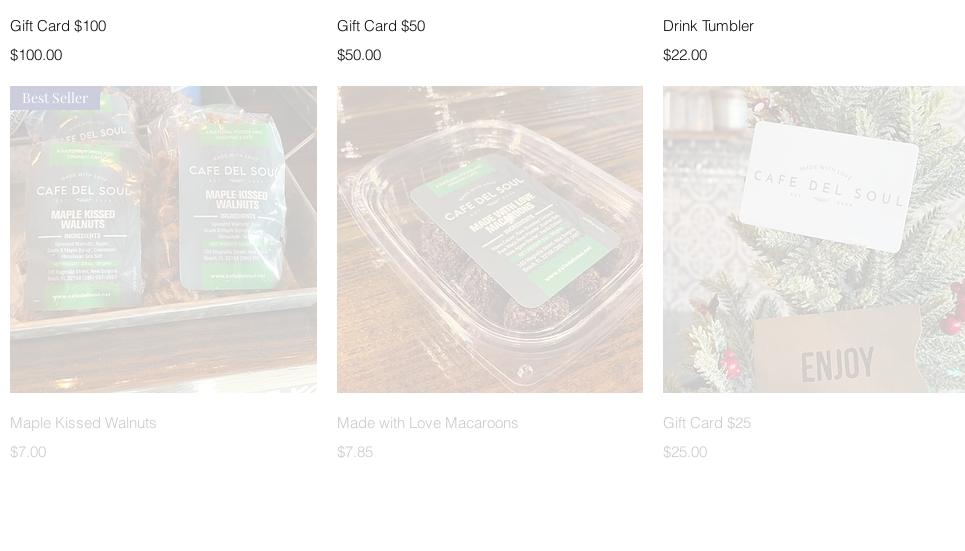Select the Made with Love Macaroons title
The image size is (965, 551).
click(427, 423)
